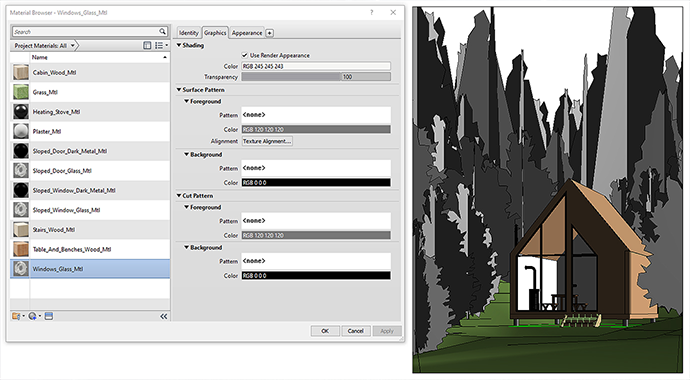The height and width of the screenshot is (380, 690).
Task: Toggle the library panel view icon
Action: [147, 45]
